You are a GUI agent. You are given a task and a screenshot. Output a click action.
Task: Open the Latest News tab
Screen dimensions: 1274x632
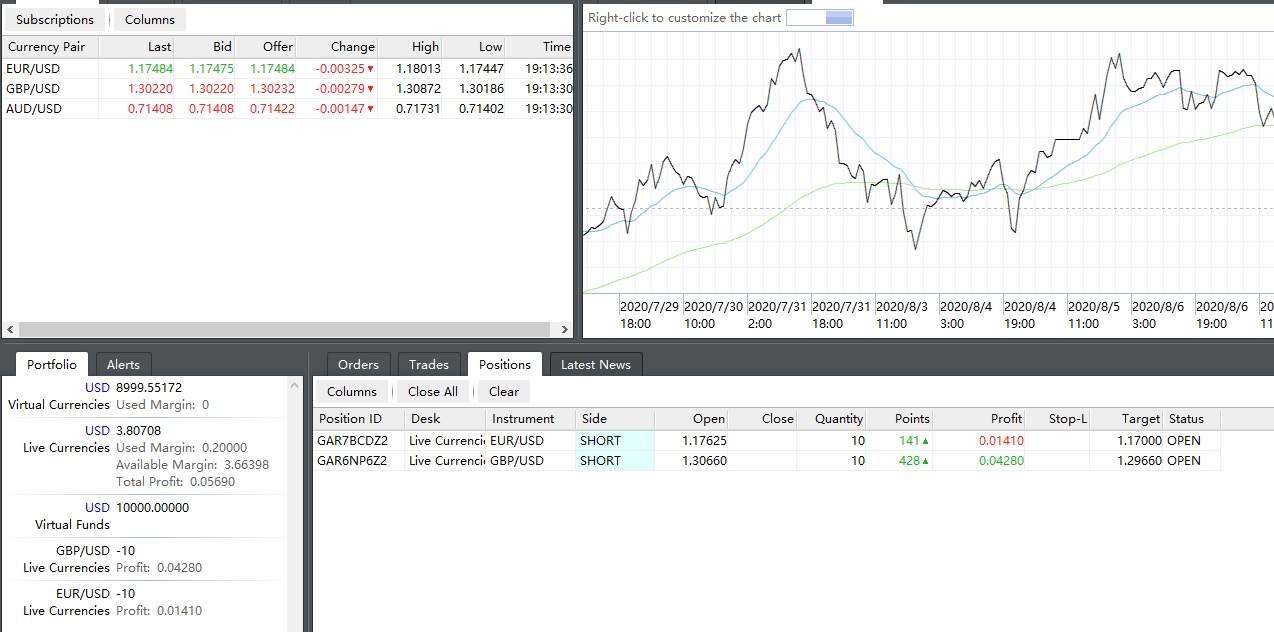click(596, 364)
